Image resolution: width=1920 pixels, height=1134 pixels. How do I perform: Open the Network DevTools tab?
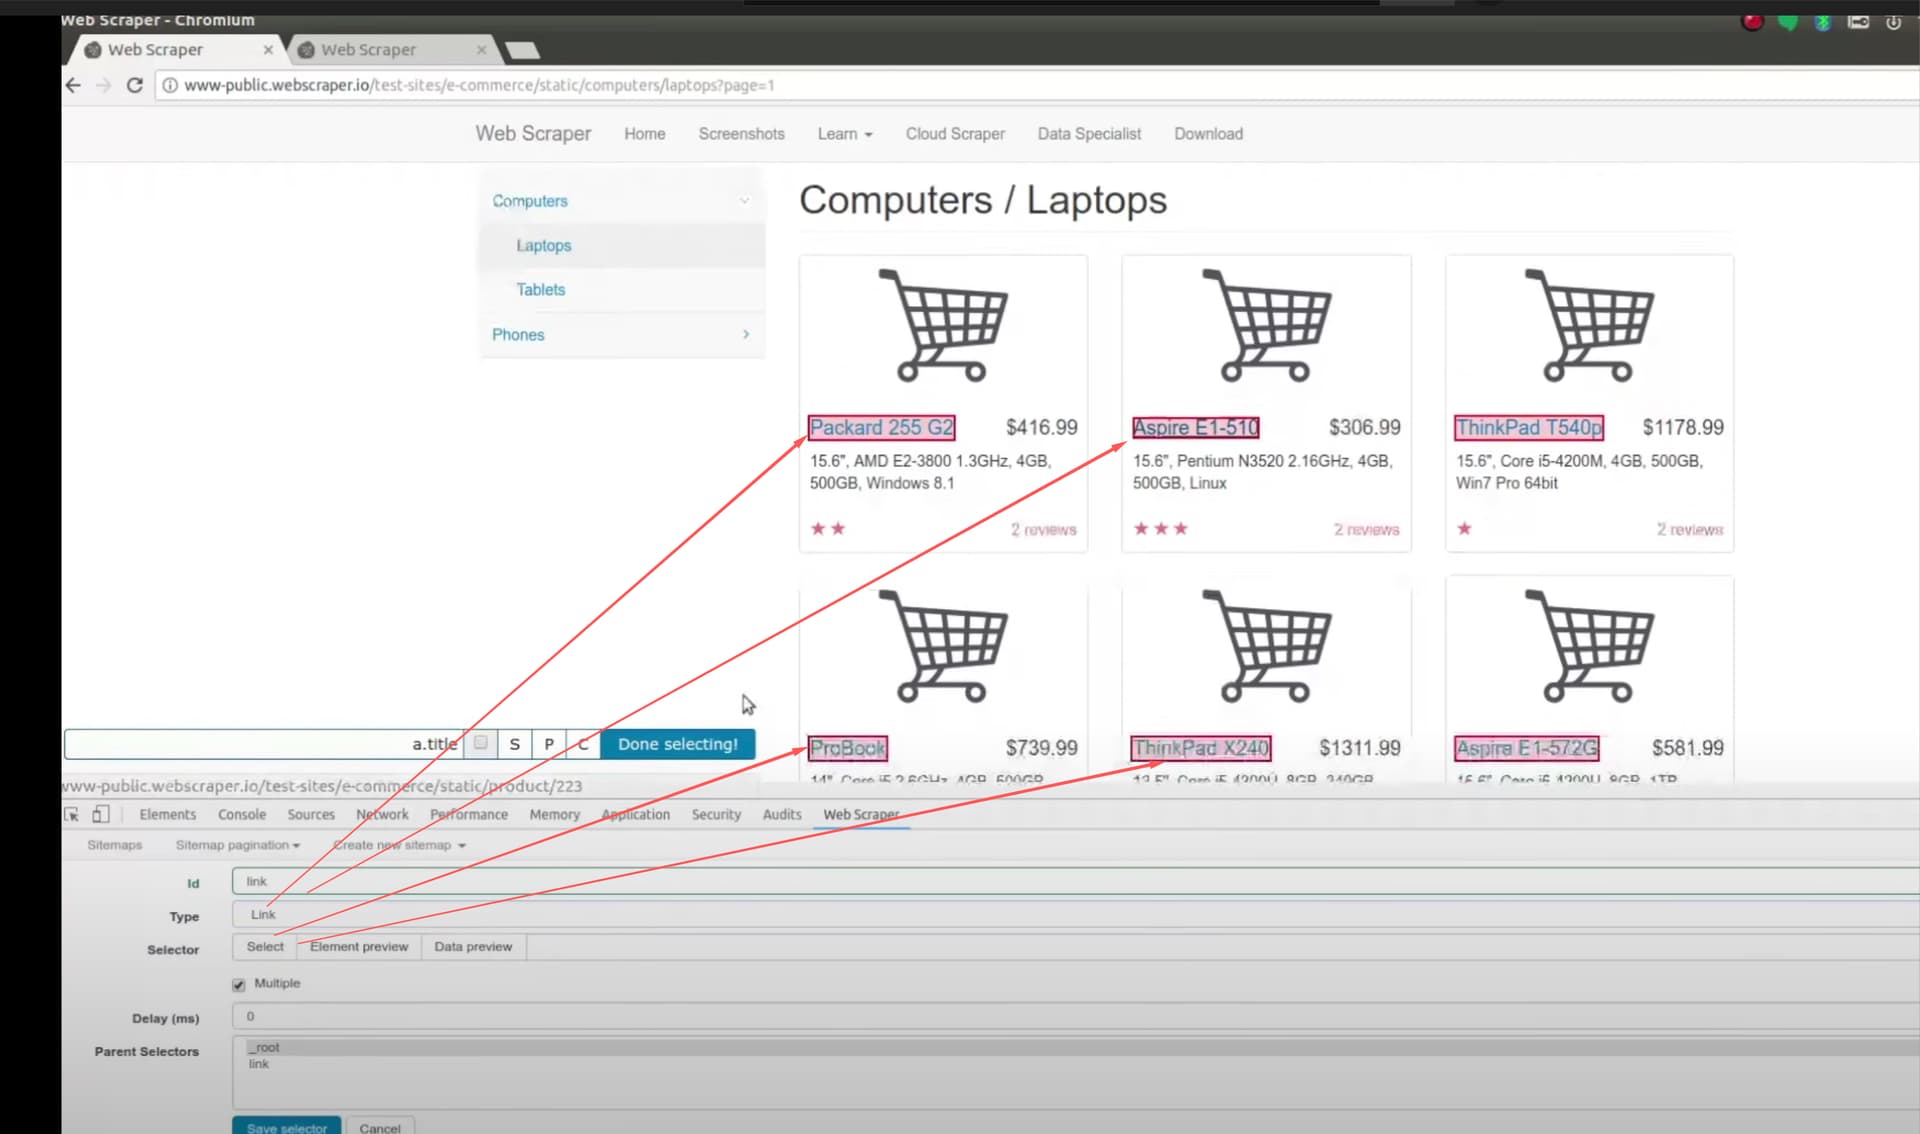pyautogui.click(x=382, y=814)
